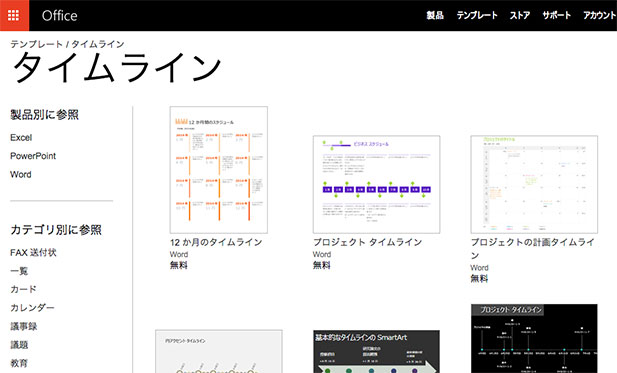Browse the 議題 category

[19, 345]
